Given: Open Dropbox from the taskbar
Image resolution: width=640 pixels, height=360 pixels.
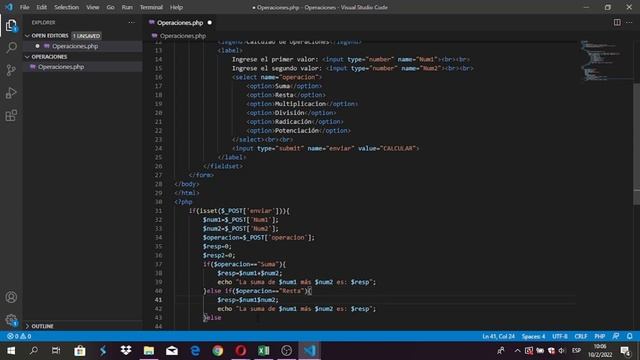Looking at the screenshot, I should pos(126,351).
